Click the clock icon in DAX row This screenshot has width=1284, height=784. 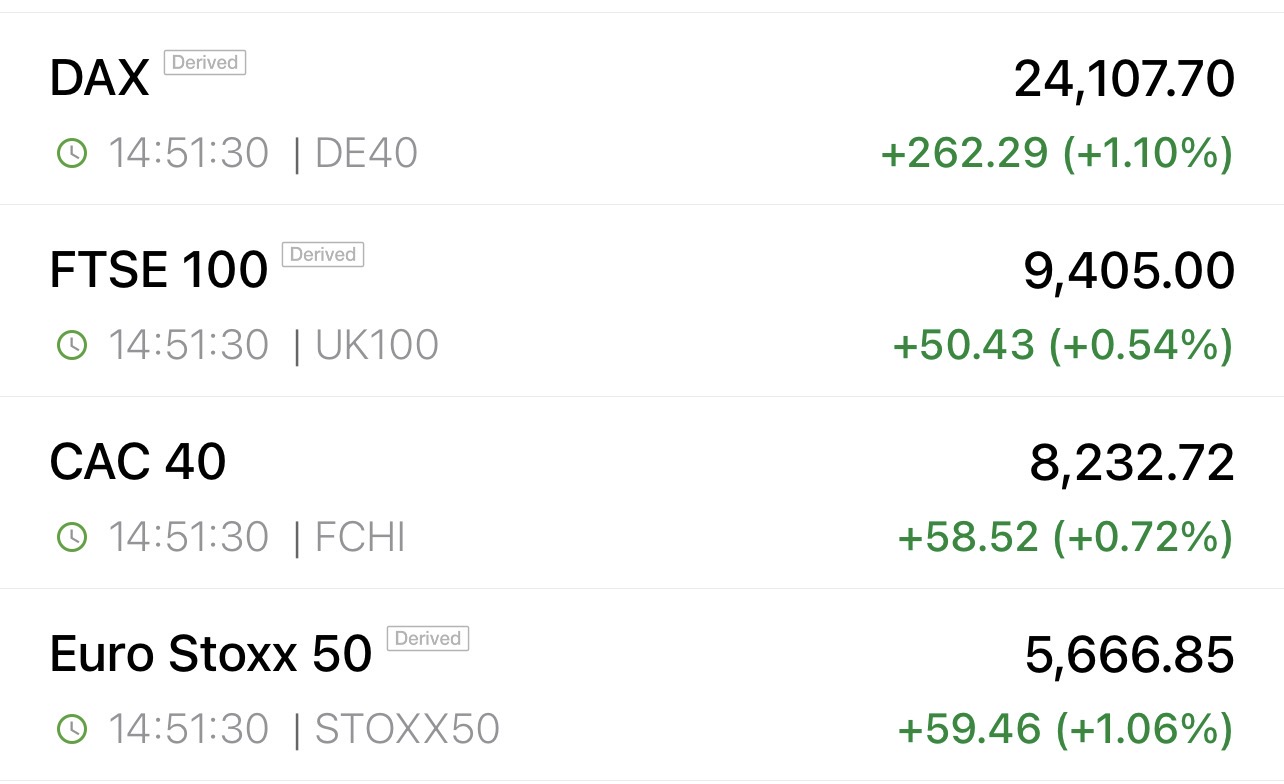click(x=71, y=154)
